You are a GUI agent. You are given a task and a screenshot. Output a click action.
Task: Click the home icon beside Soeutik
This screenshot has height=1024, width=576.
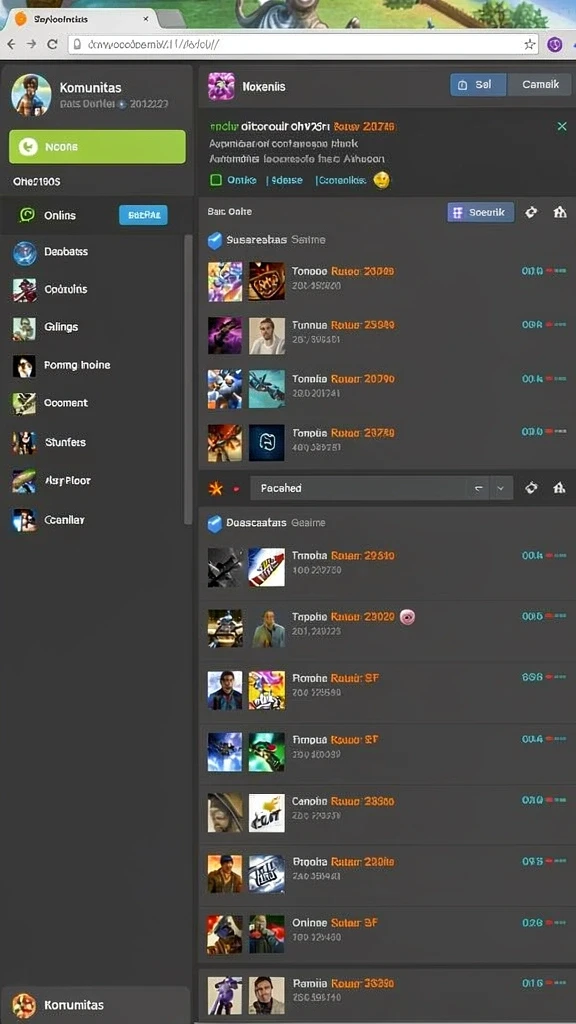click(560, 212)
